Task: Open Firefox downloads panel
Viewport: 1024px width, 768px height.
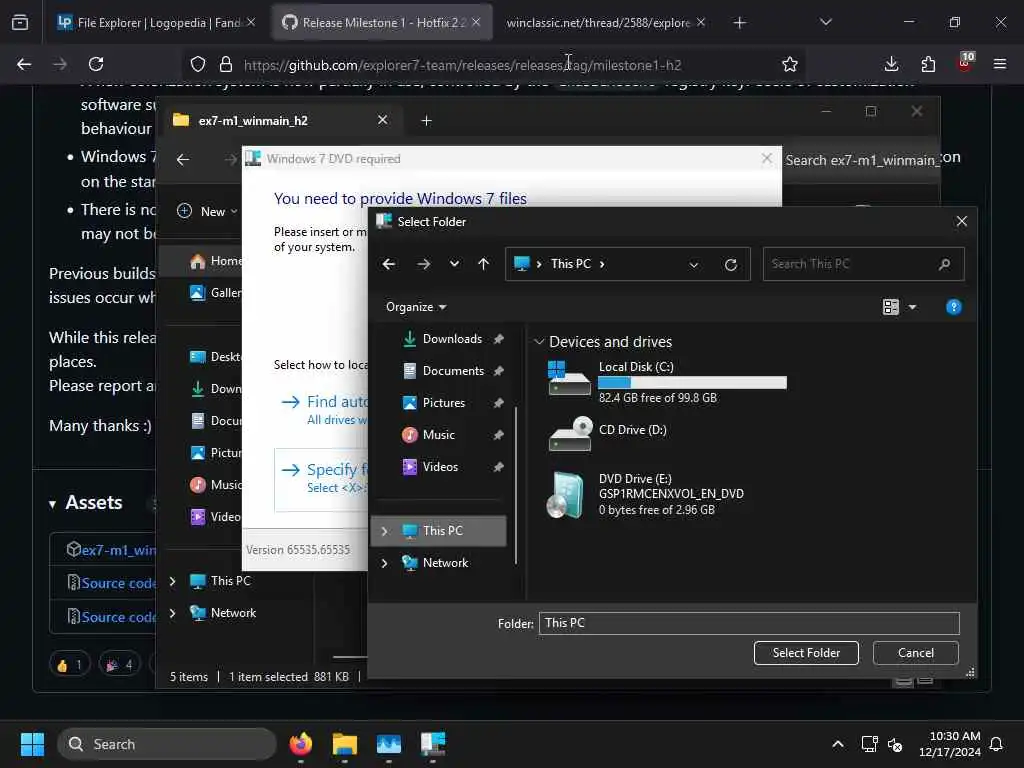Action: [x=891, y=64]
